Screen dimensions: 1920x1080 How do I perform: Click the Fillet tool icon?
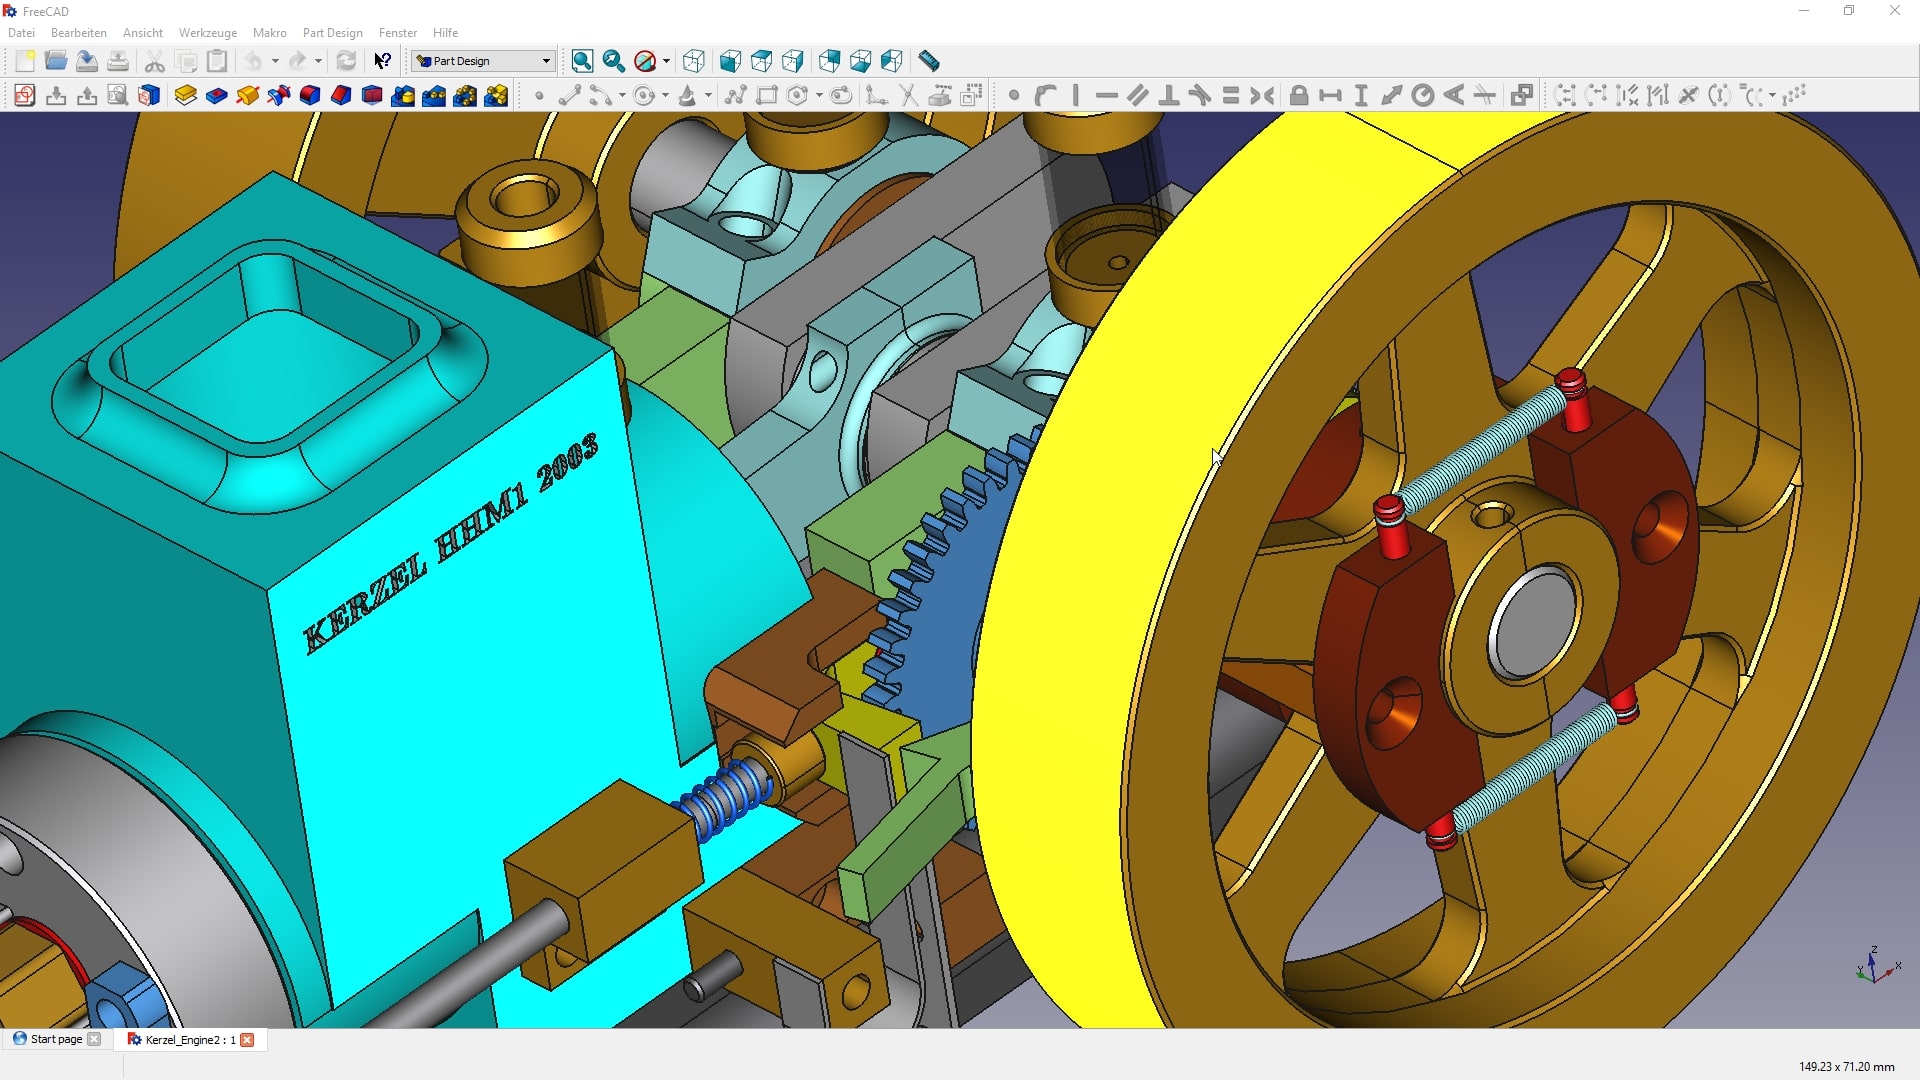click(309, 95)
